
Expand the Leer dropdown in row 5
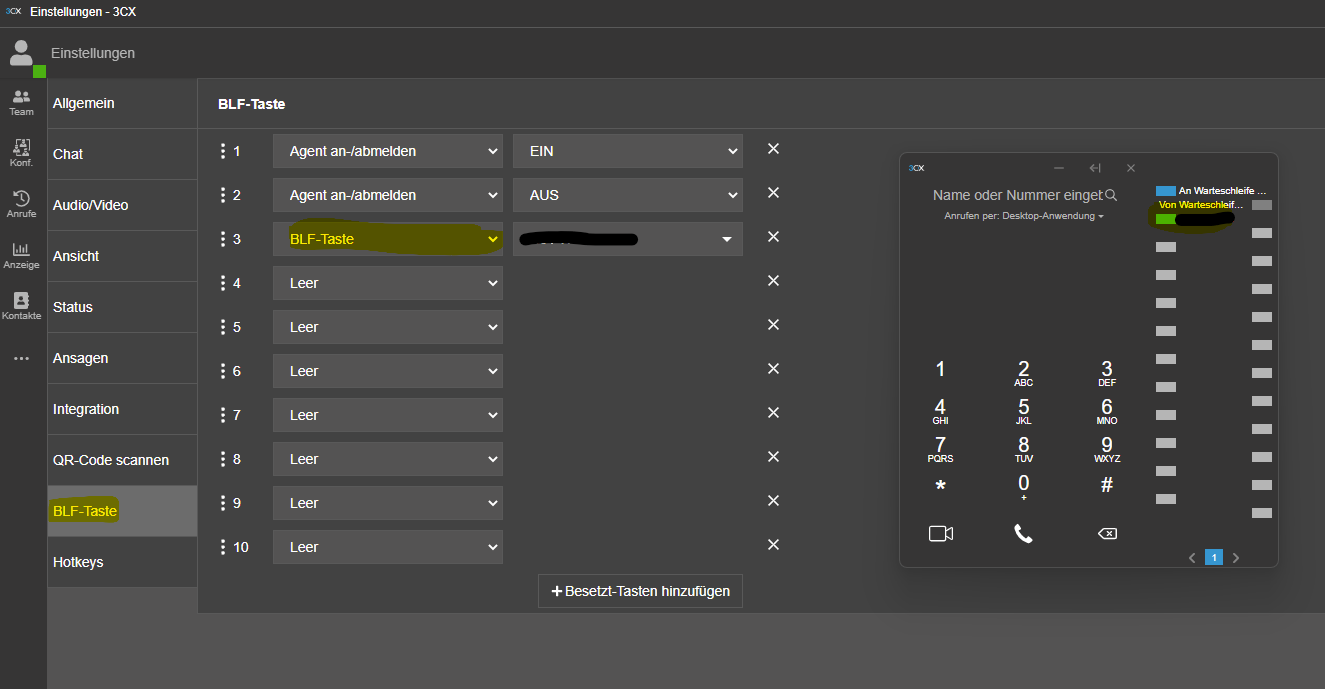coord(388,327)
